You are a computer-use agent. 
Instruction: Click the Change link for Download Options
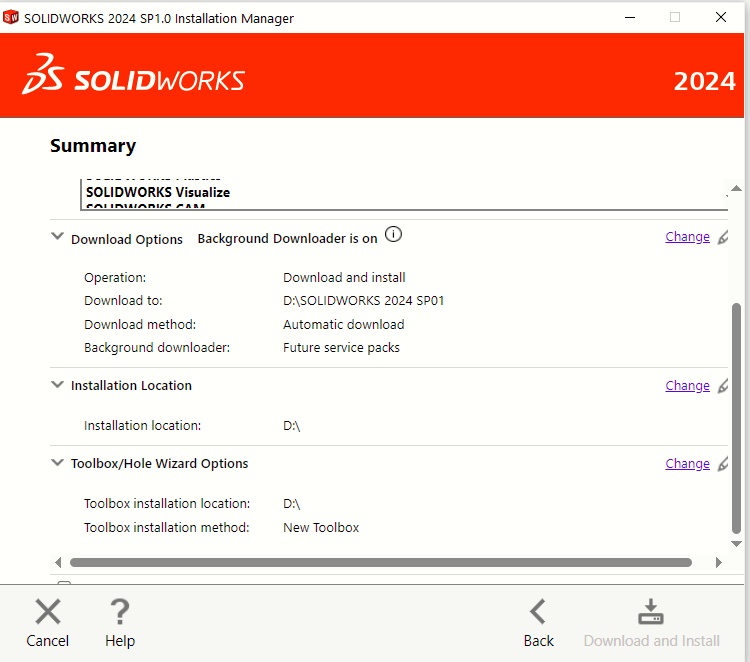click(687, 237)
